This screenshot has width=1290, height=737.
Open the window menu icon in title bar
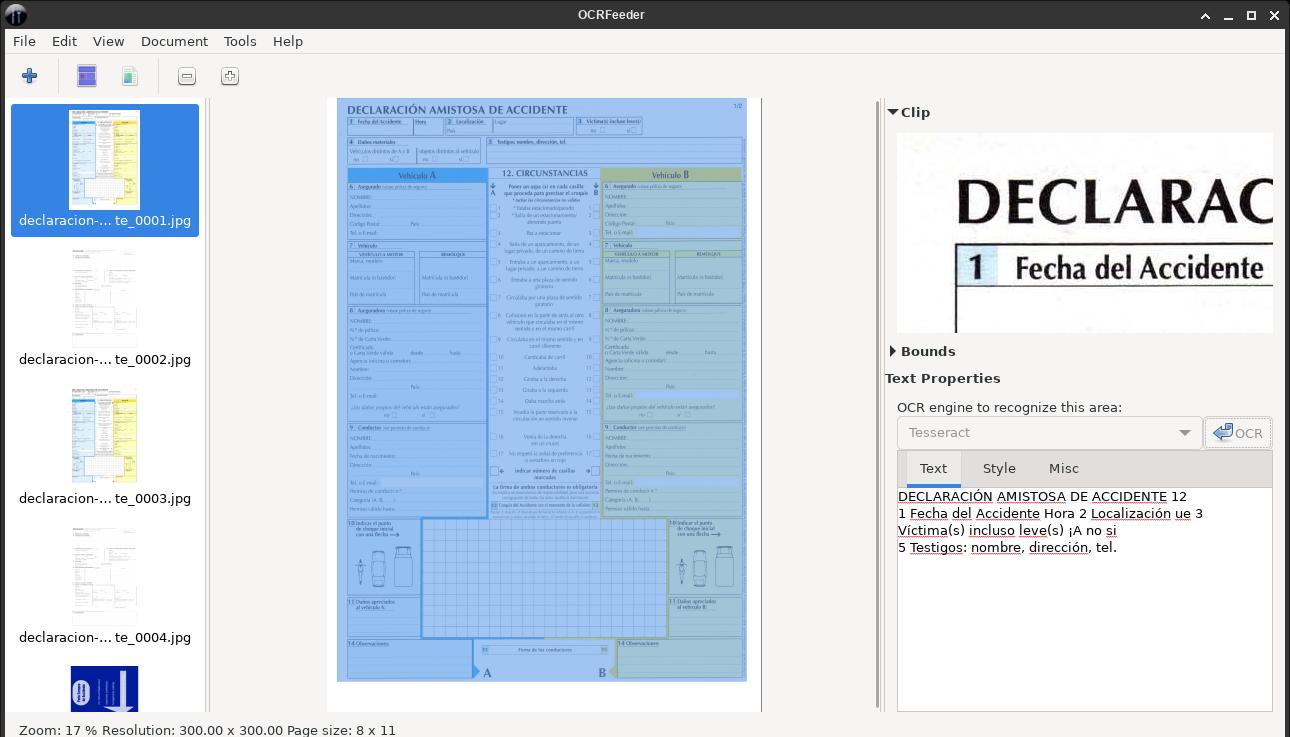pos(16,14)
